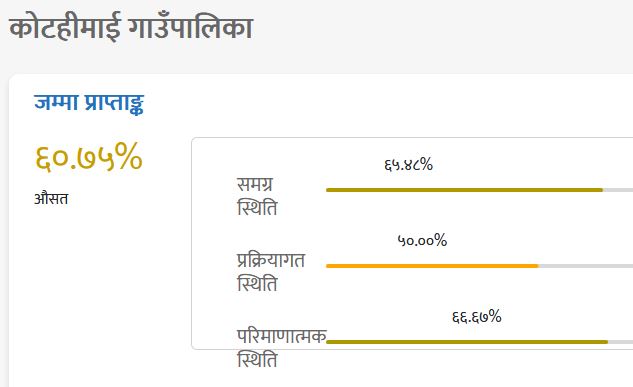
Task: Select the जम्मा प्राप्ताङ्क section heading
Action: 89,103
